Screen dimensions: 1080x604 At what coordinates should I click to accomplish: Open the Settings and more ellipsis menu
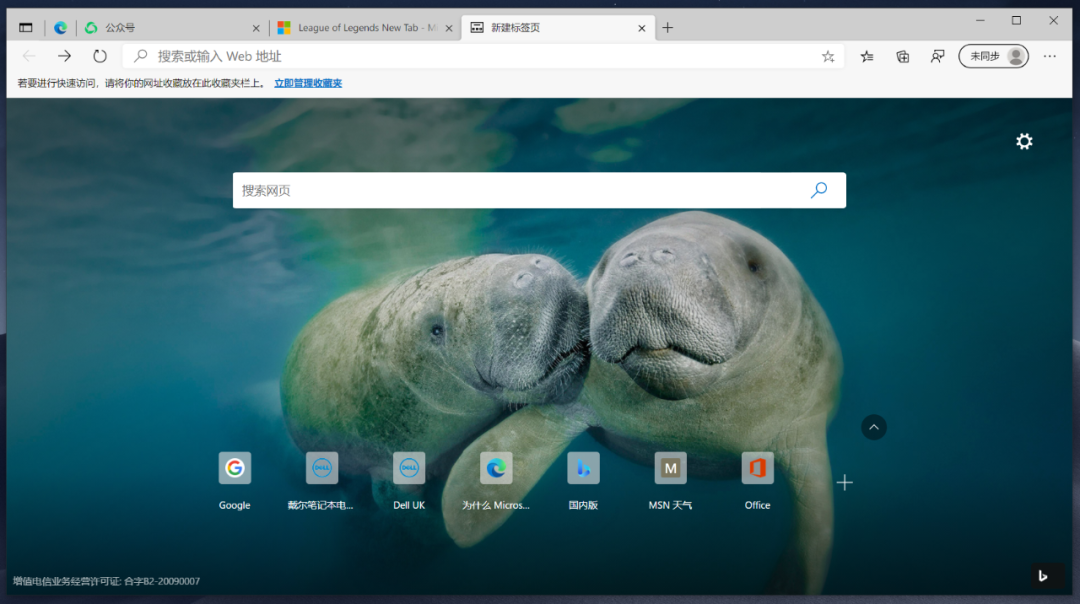click(1050, 56)
